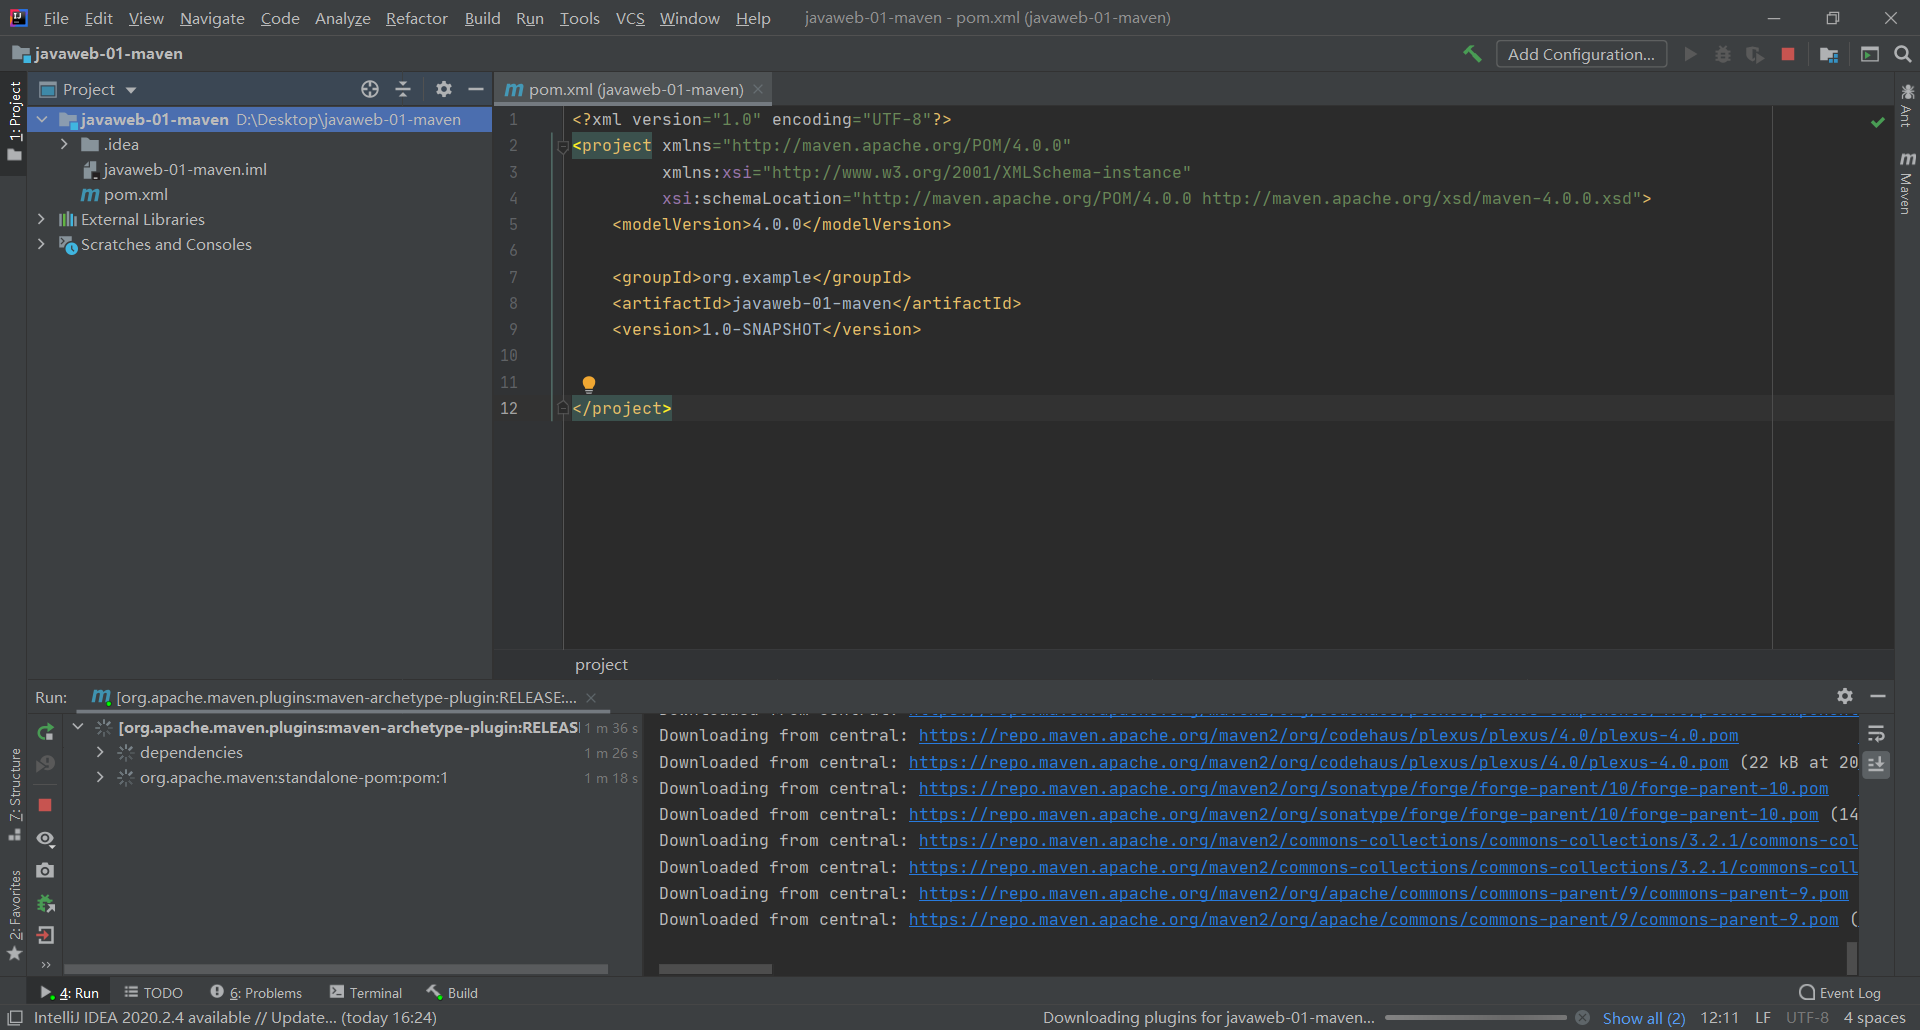Click the Run console horizontal scrollbar

point(715,969)
